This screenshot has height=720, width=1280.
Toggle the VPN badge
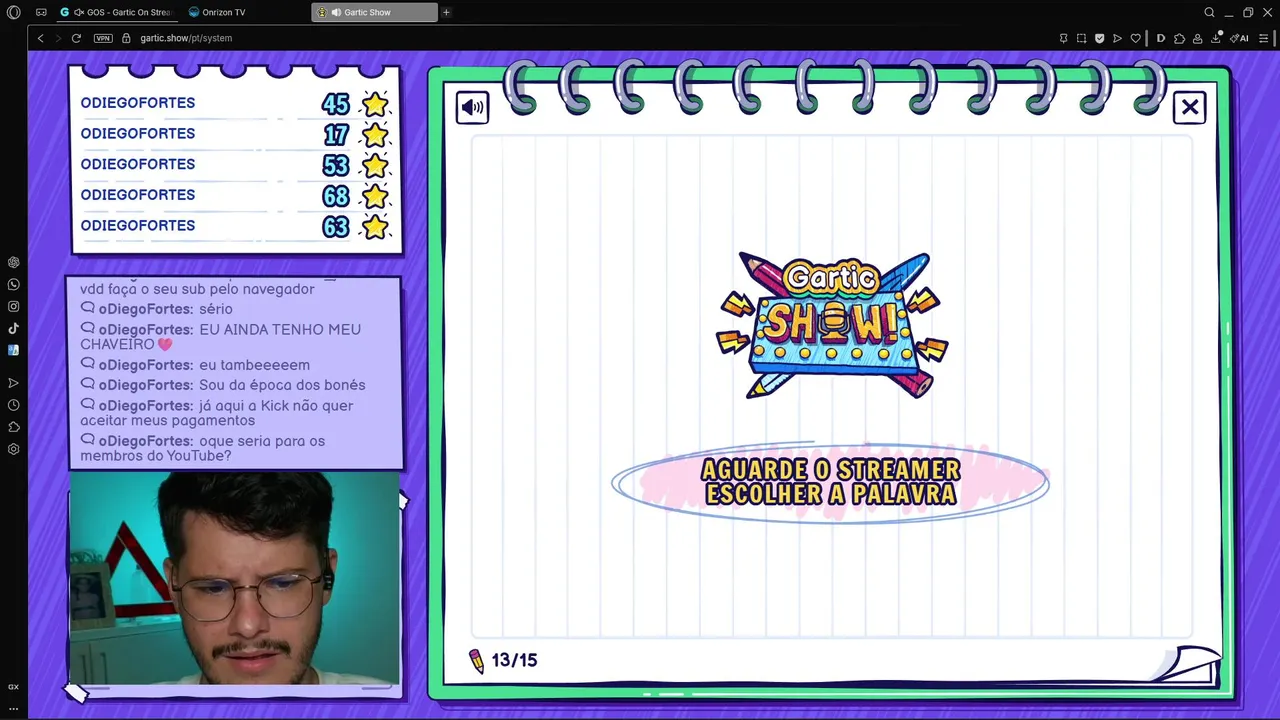[103, 38]
